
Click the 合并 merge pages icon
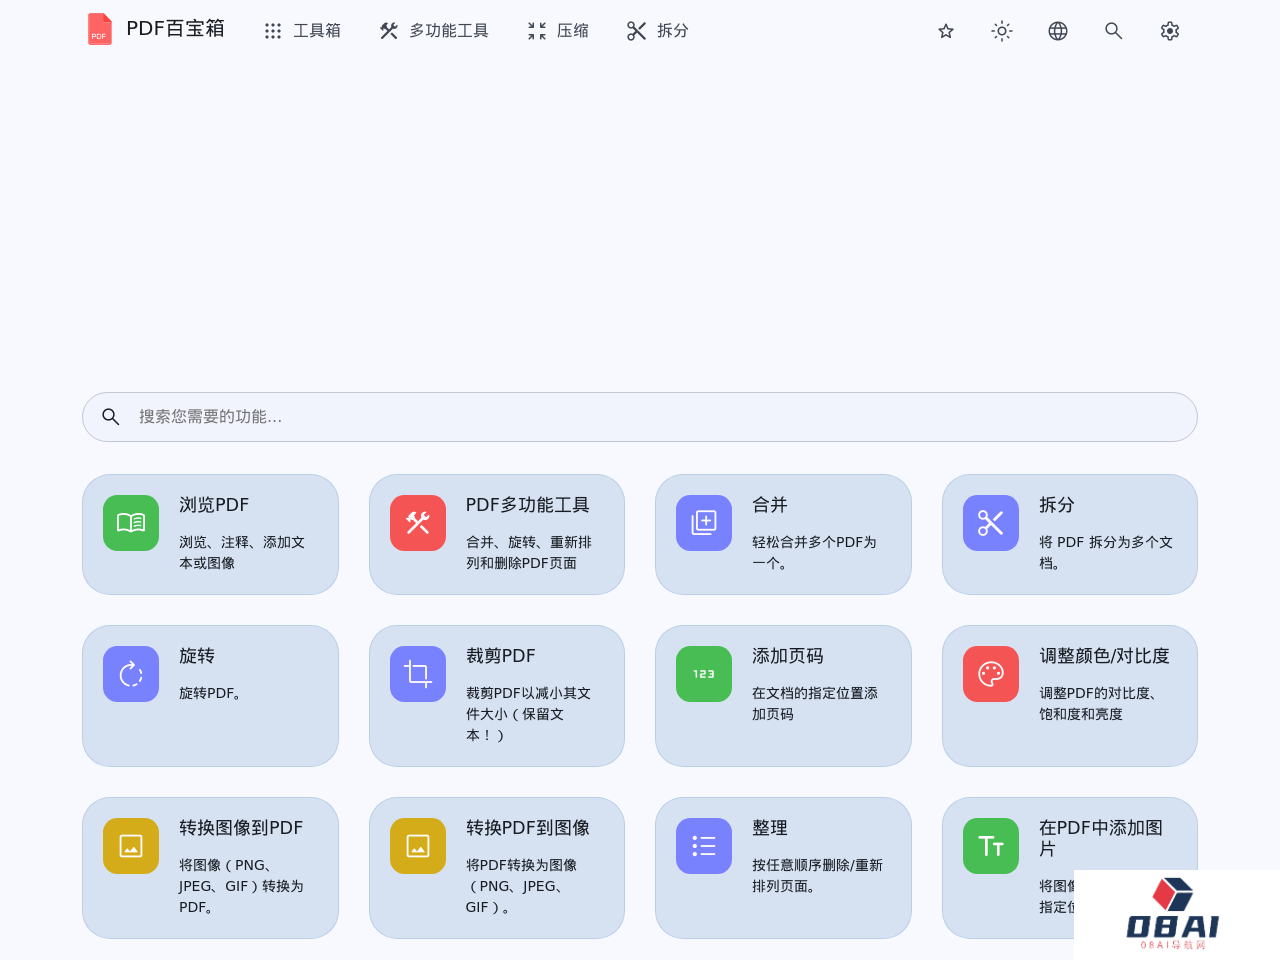(x=703, y=522)
